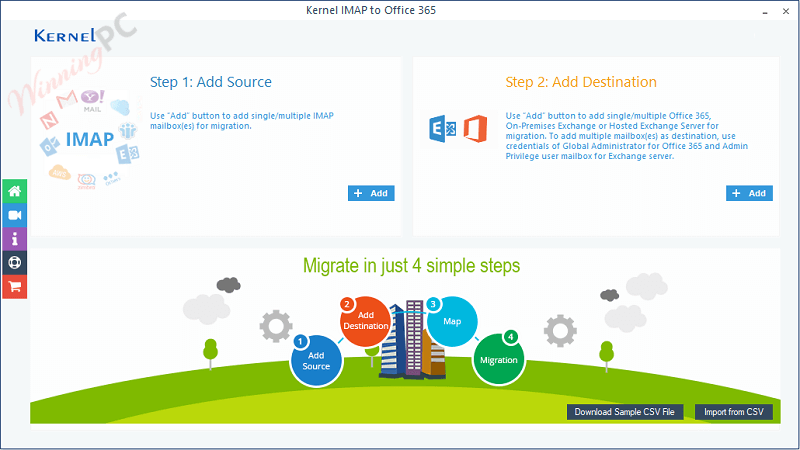Click the blue Exchange icon in Step 2
This screenshot has width=800, height=450.
click(441, 130)
